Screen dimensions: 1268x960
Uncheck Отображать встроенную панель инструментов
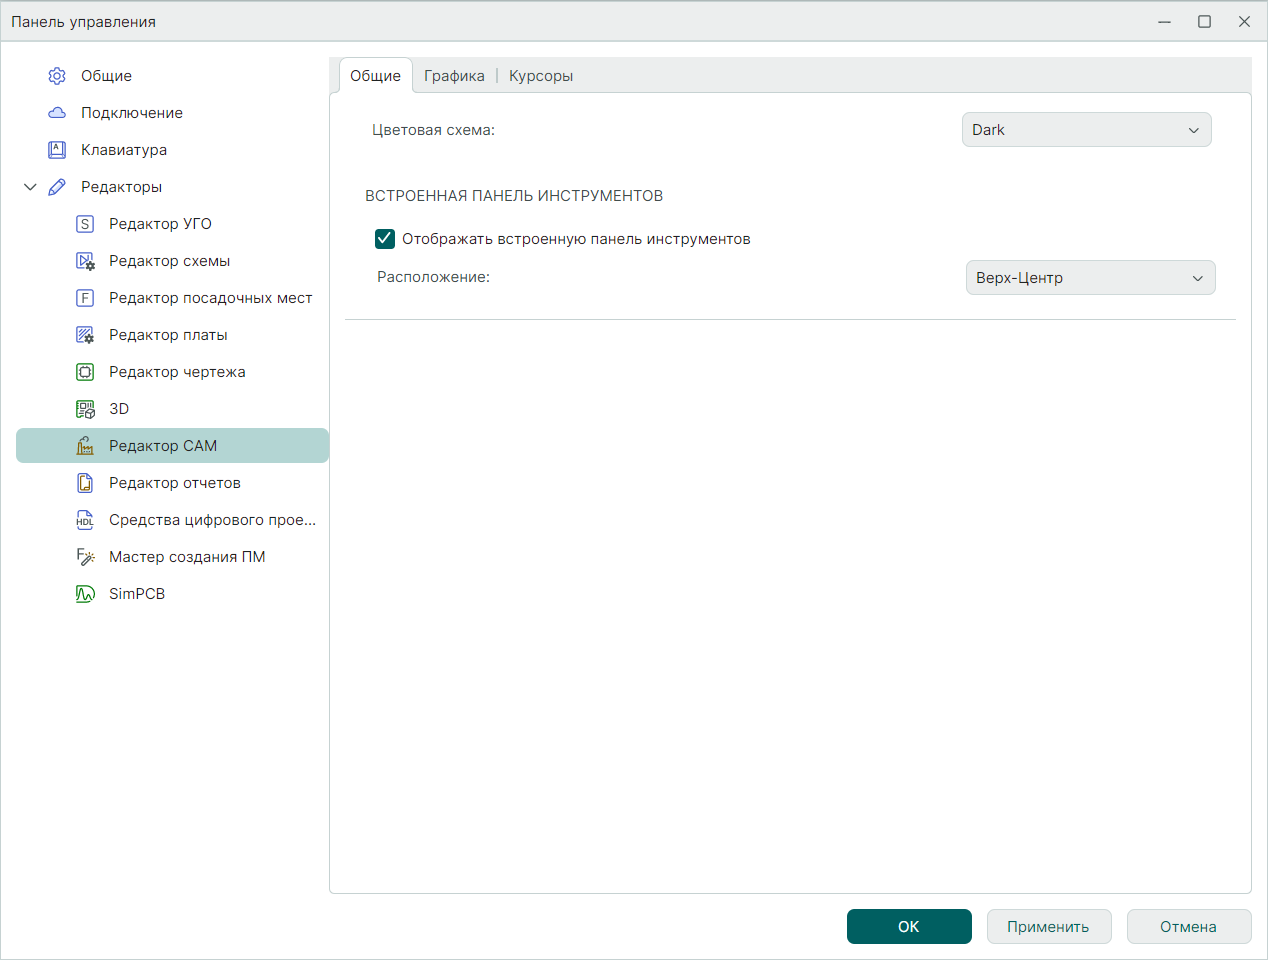click(385, 239)
